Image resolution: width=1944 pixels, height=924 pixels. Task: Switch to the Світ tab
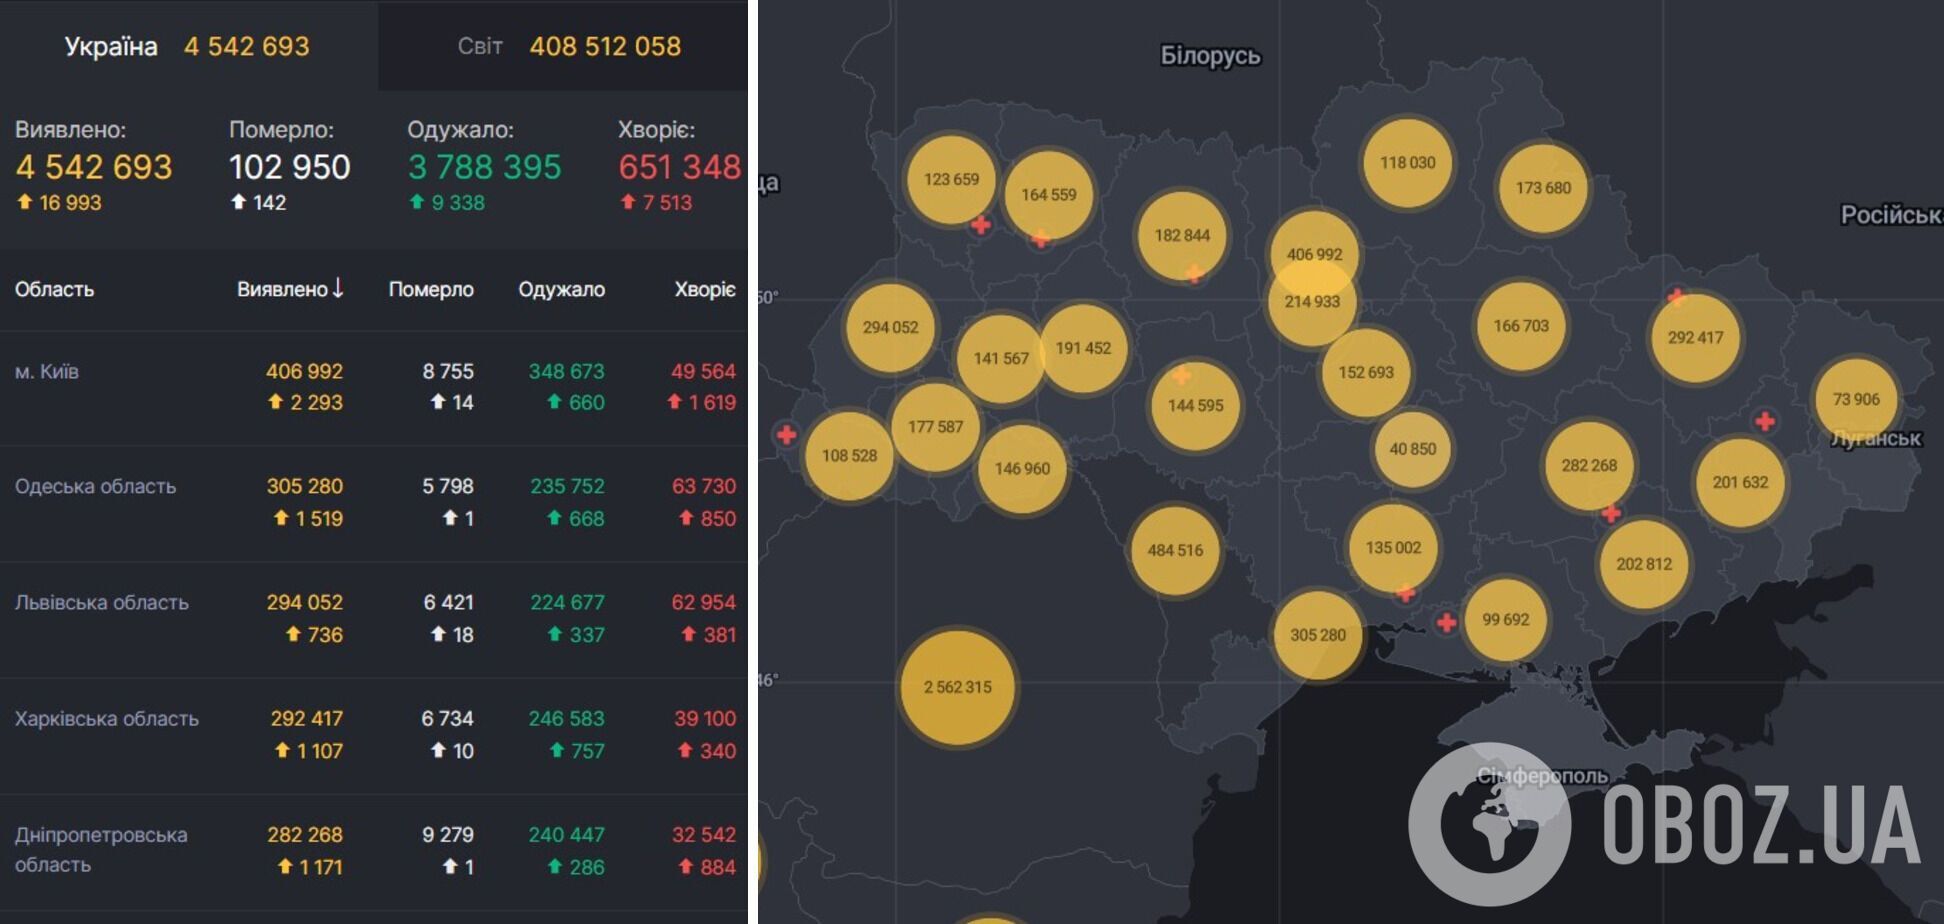563,46
